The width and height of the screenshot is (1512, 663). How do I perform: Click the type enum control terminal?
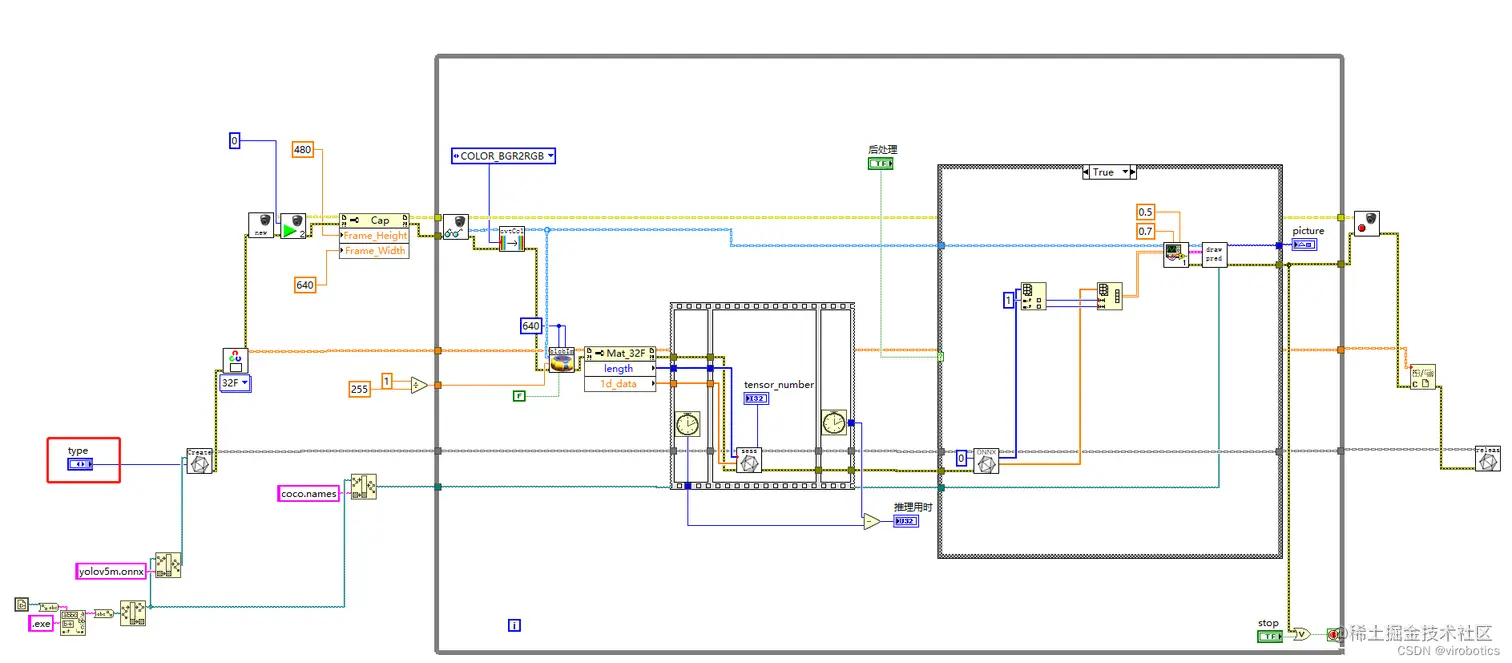tap(81, 465)
